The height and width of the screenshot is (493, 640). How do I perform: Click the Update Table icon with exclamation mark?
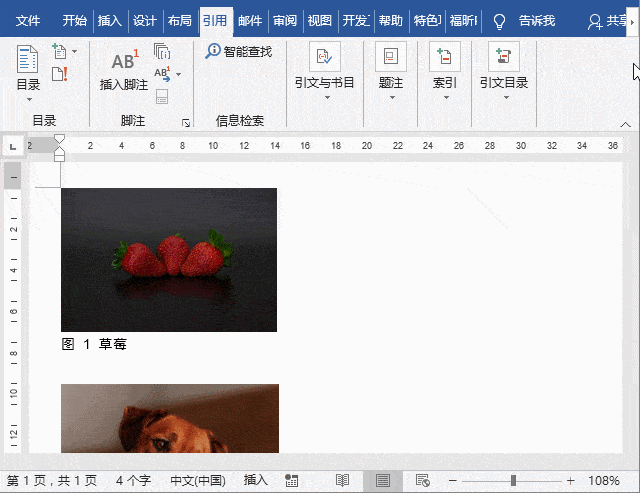point(60,74)
